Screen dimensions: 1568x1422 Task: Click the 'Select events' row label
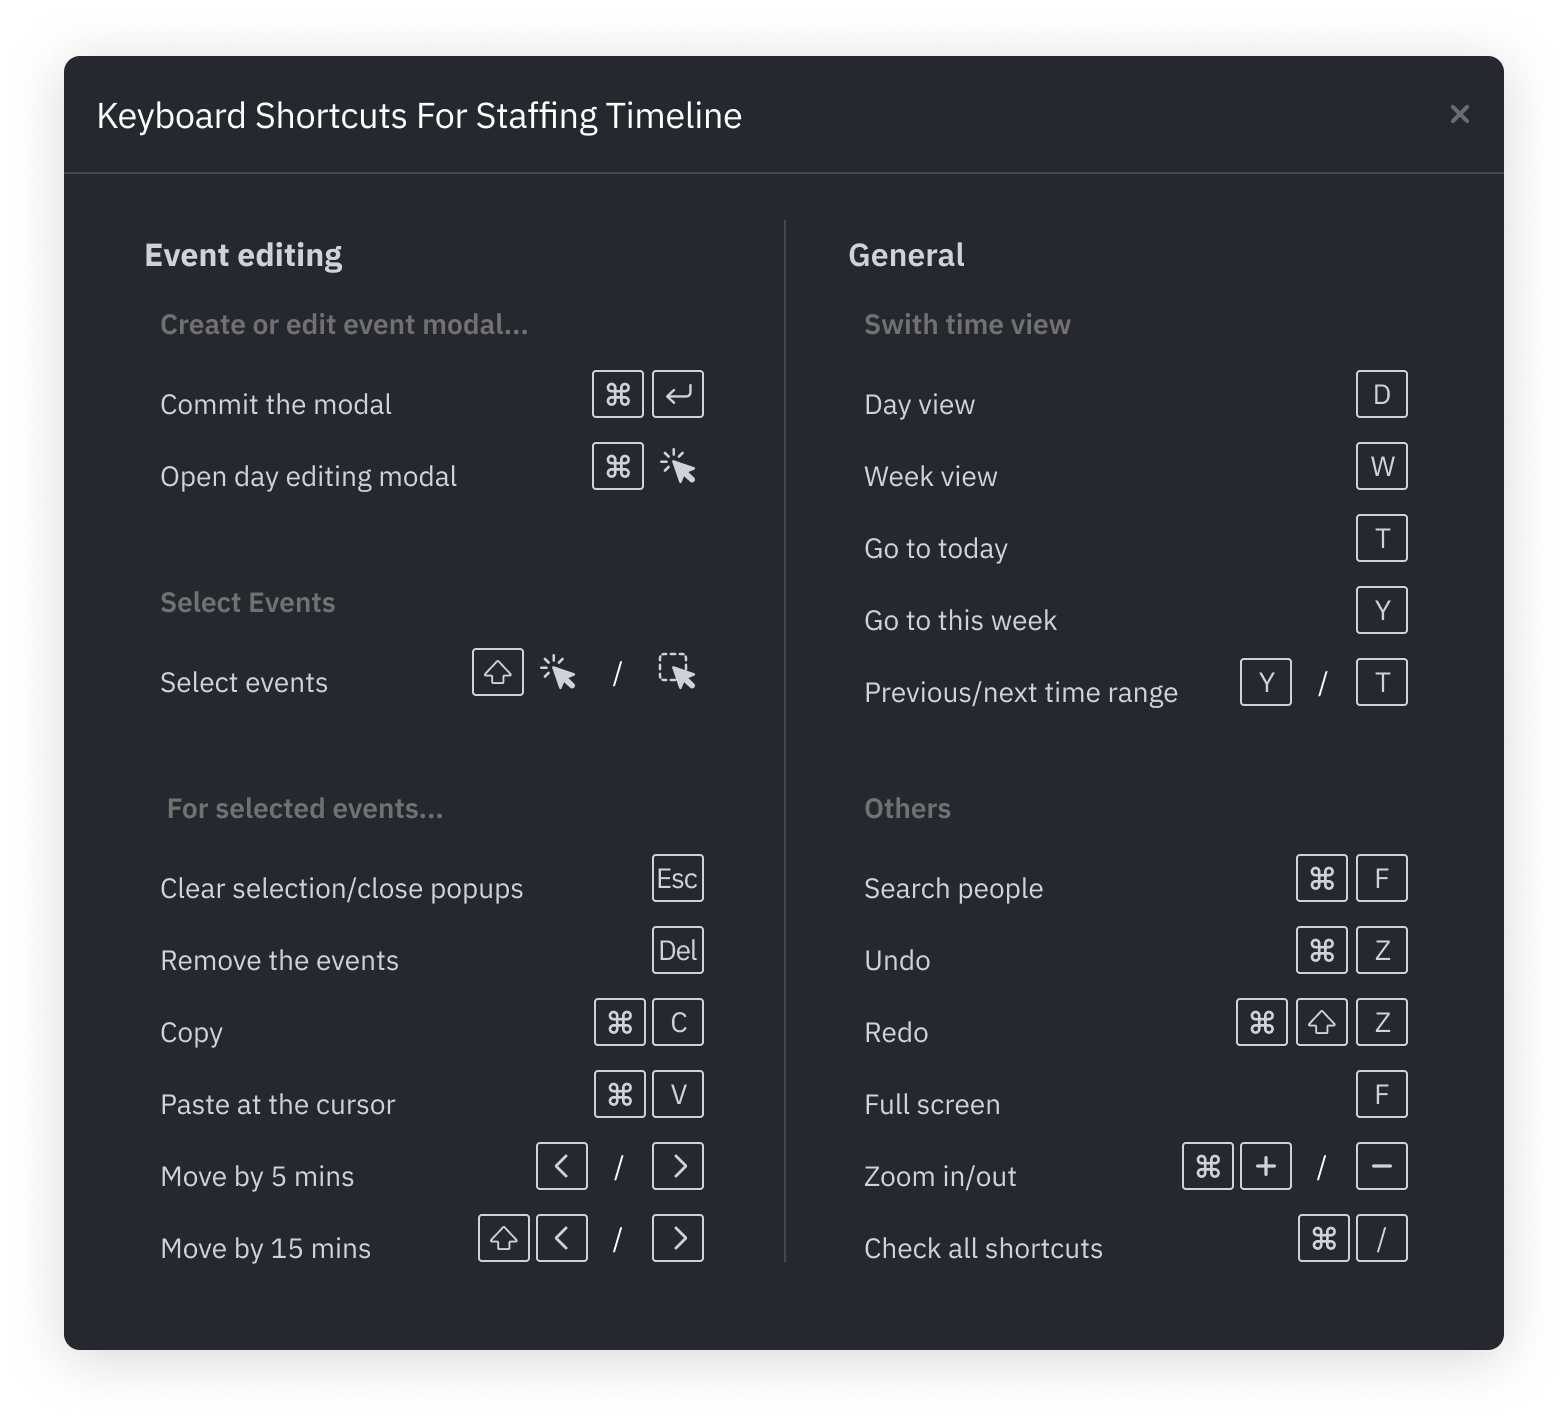(x=244, y=682)
